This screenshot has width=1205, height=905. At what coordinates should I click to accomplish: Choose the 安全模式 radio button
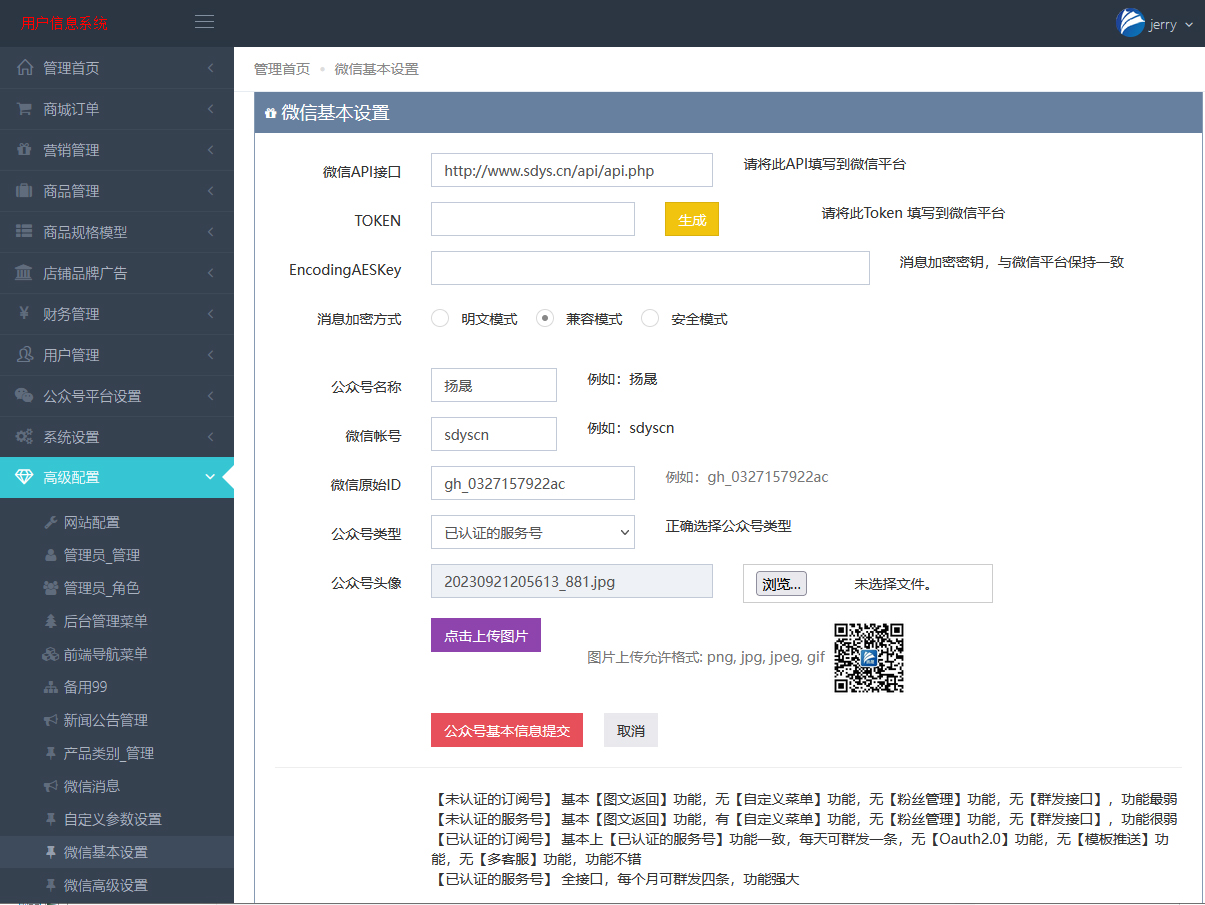[x=650, y=319]
